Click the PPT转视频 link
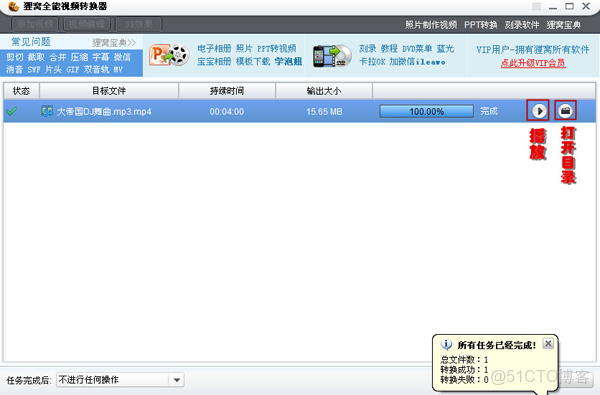This screenshot has height=395, width=600. [276, 49]
